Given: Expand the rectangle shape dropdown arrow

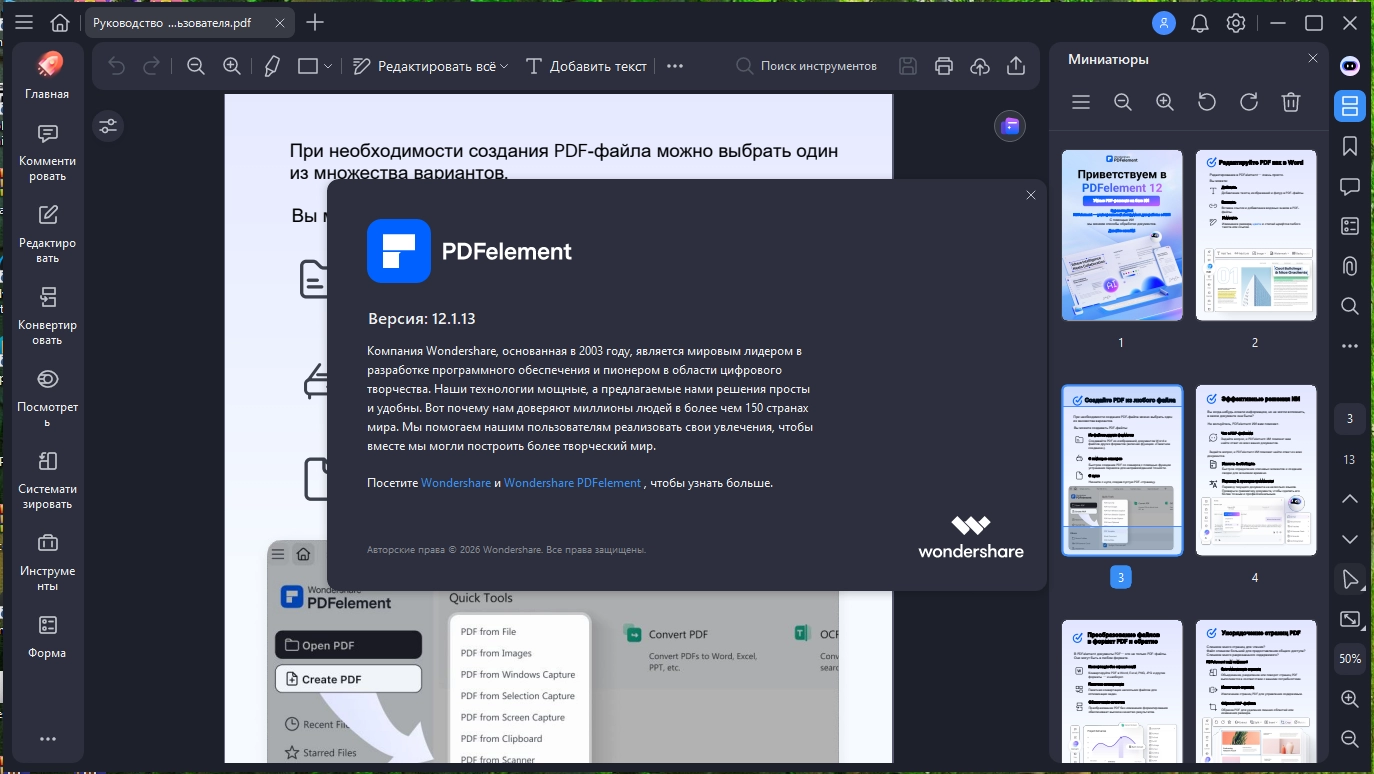Looking at the screenshot, I should pos(329,66).
